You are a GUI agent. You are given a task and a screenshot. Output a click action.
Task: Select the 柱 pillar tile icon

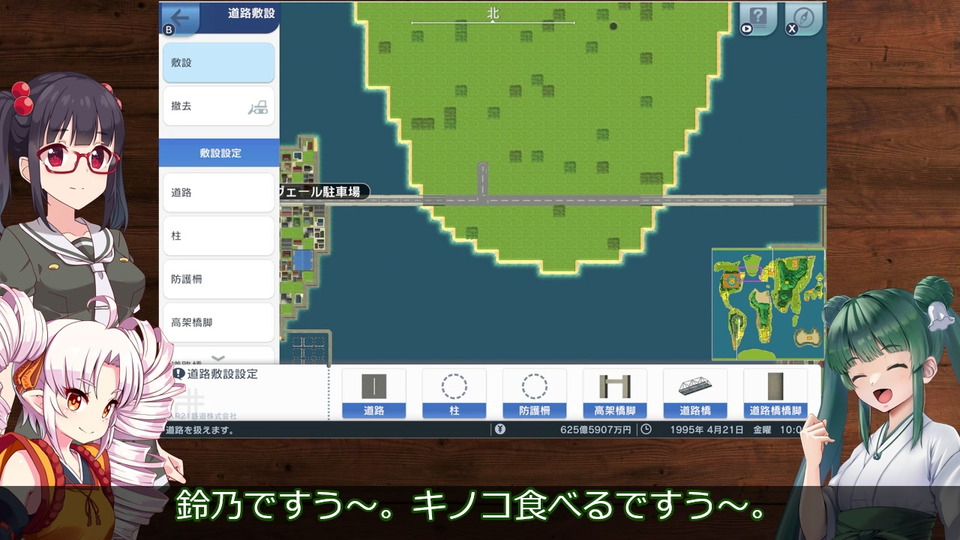coord(454,394)
